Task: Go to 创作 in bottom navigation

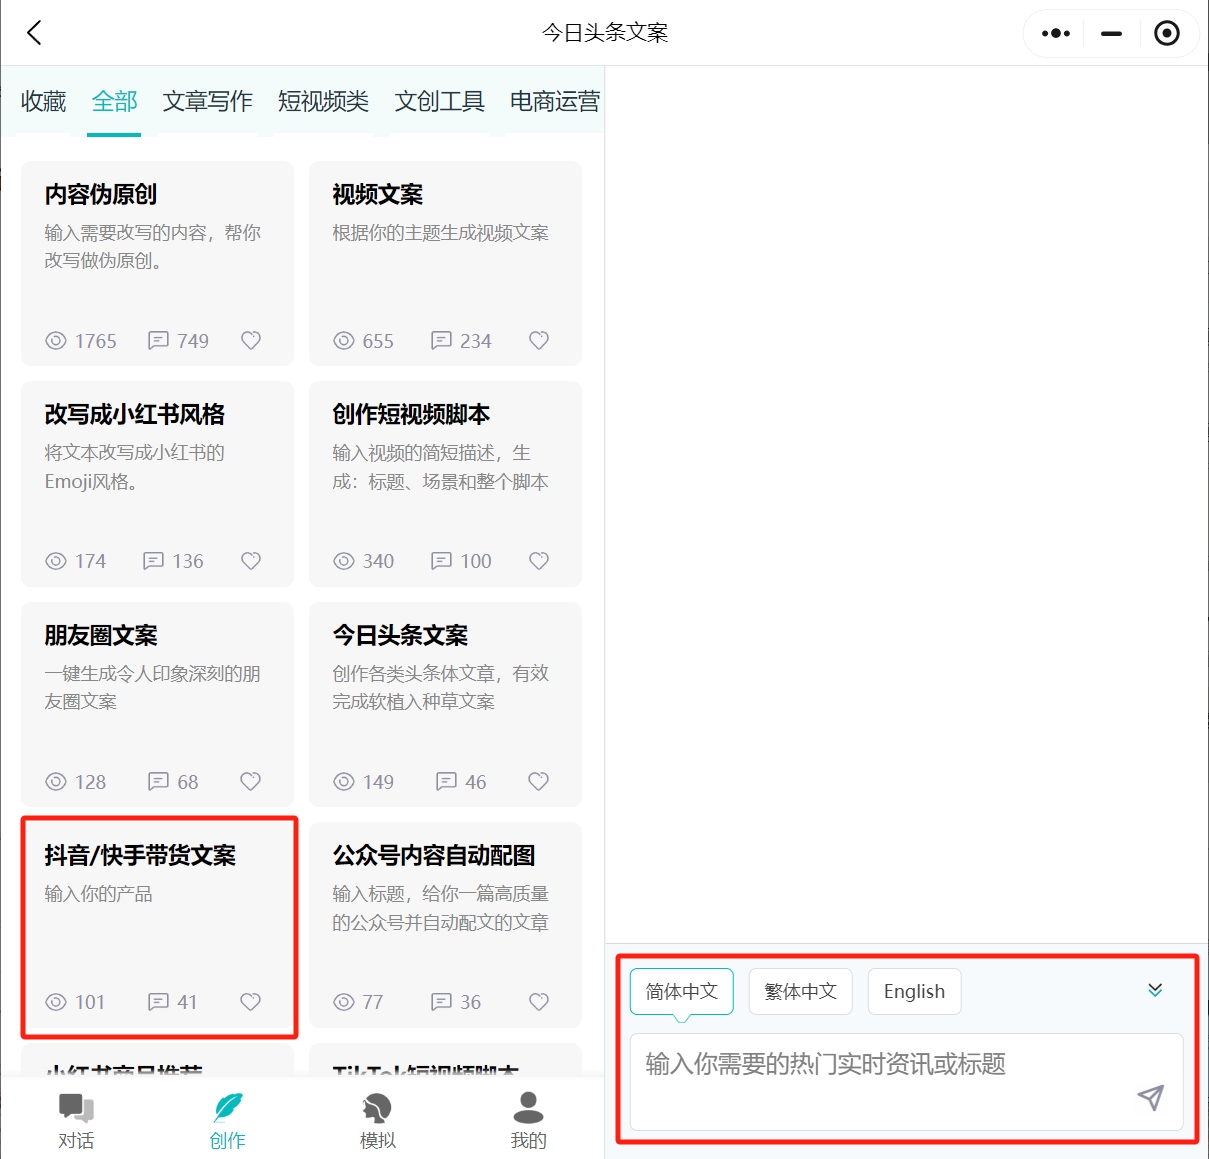Action: [227, 1120]
